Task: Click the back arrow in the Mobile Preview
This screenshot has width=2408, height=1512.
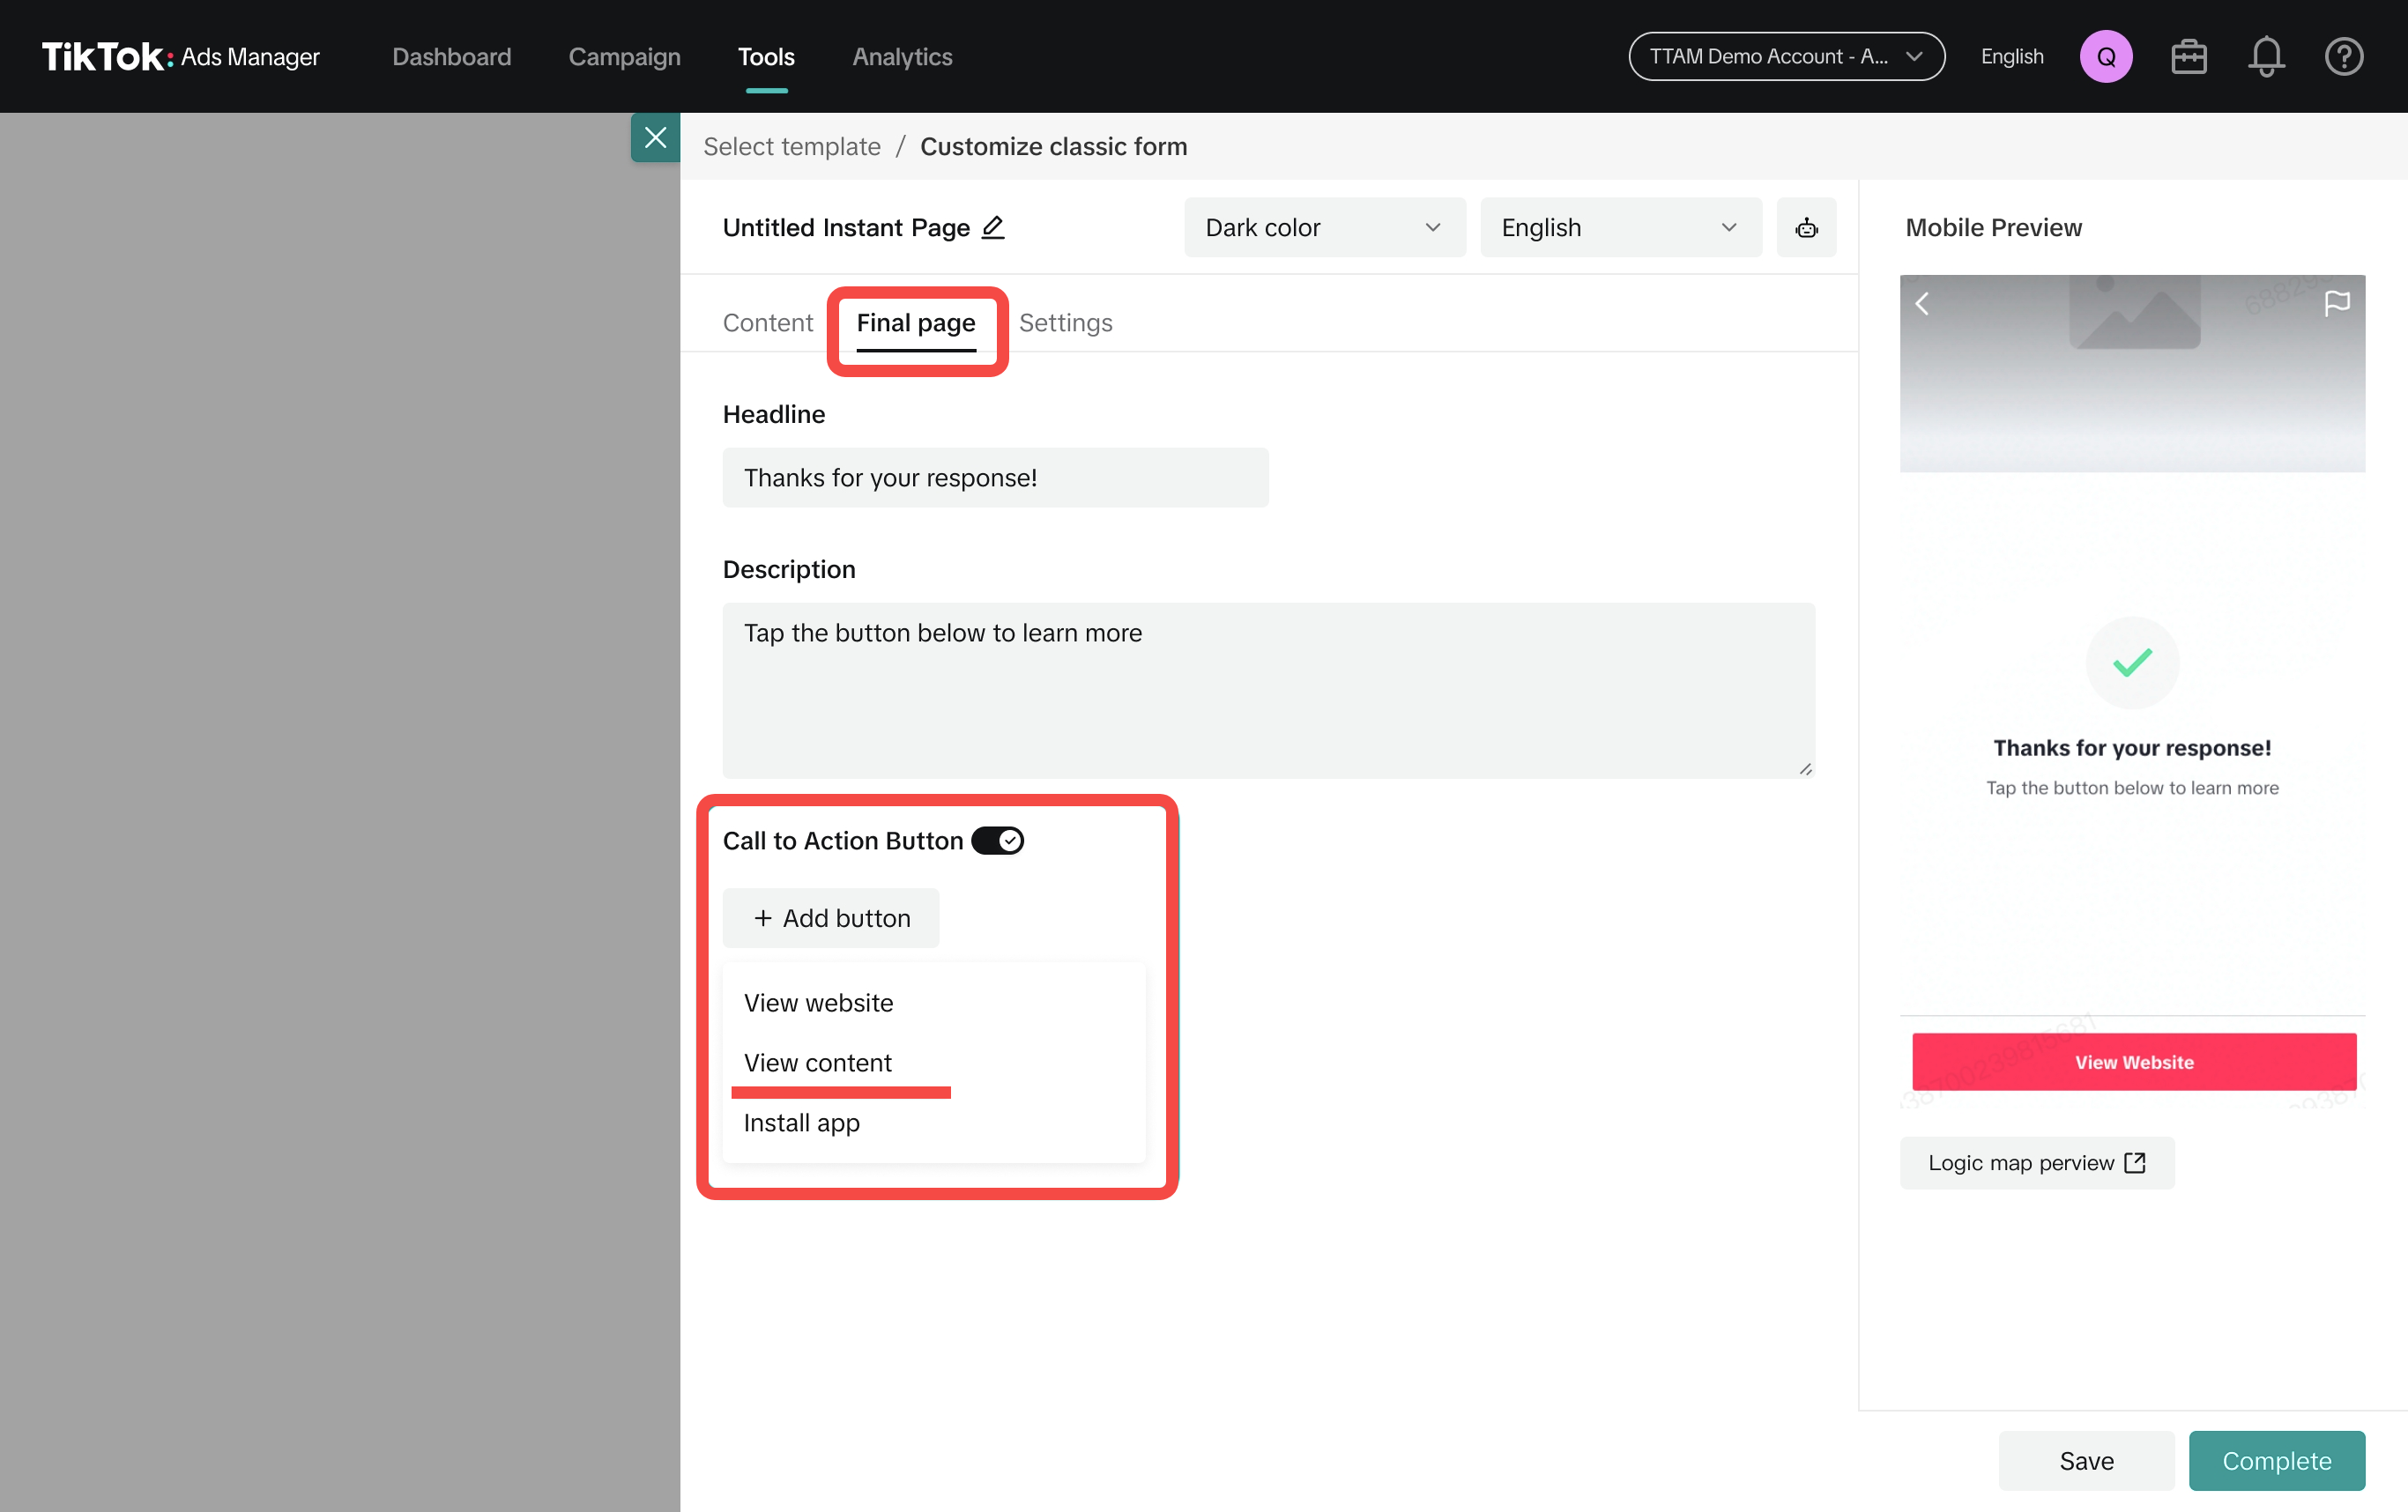Action: point(1922,303)
